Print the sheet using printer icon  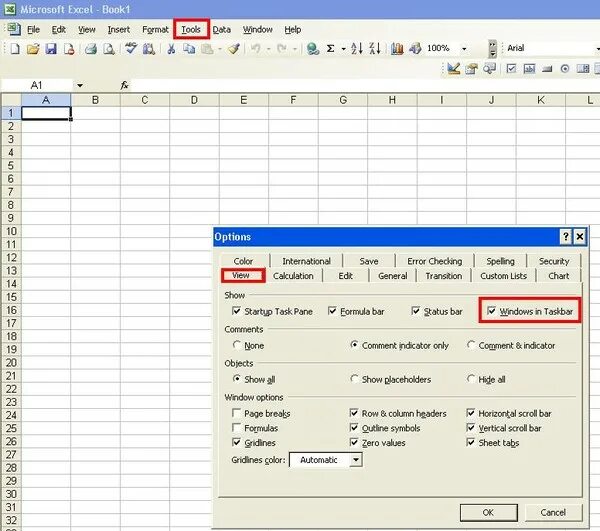pos(91,49)
